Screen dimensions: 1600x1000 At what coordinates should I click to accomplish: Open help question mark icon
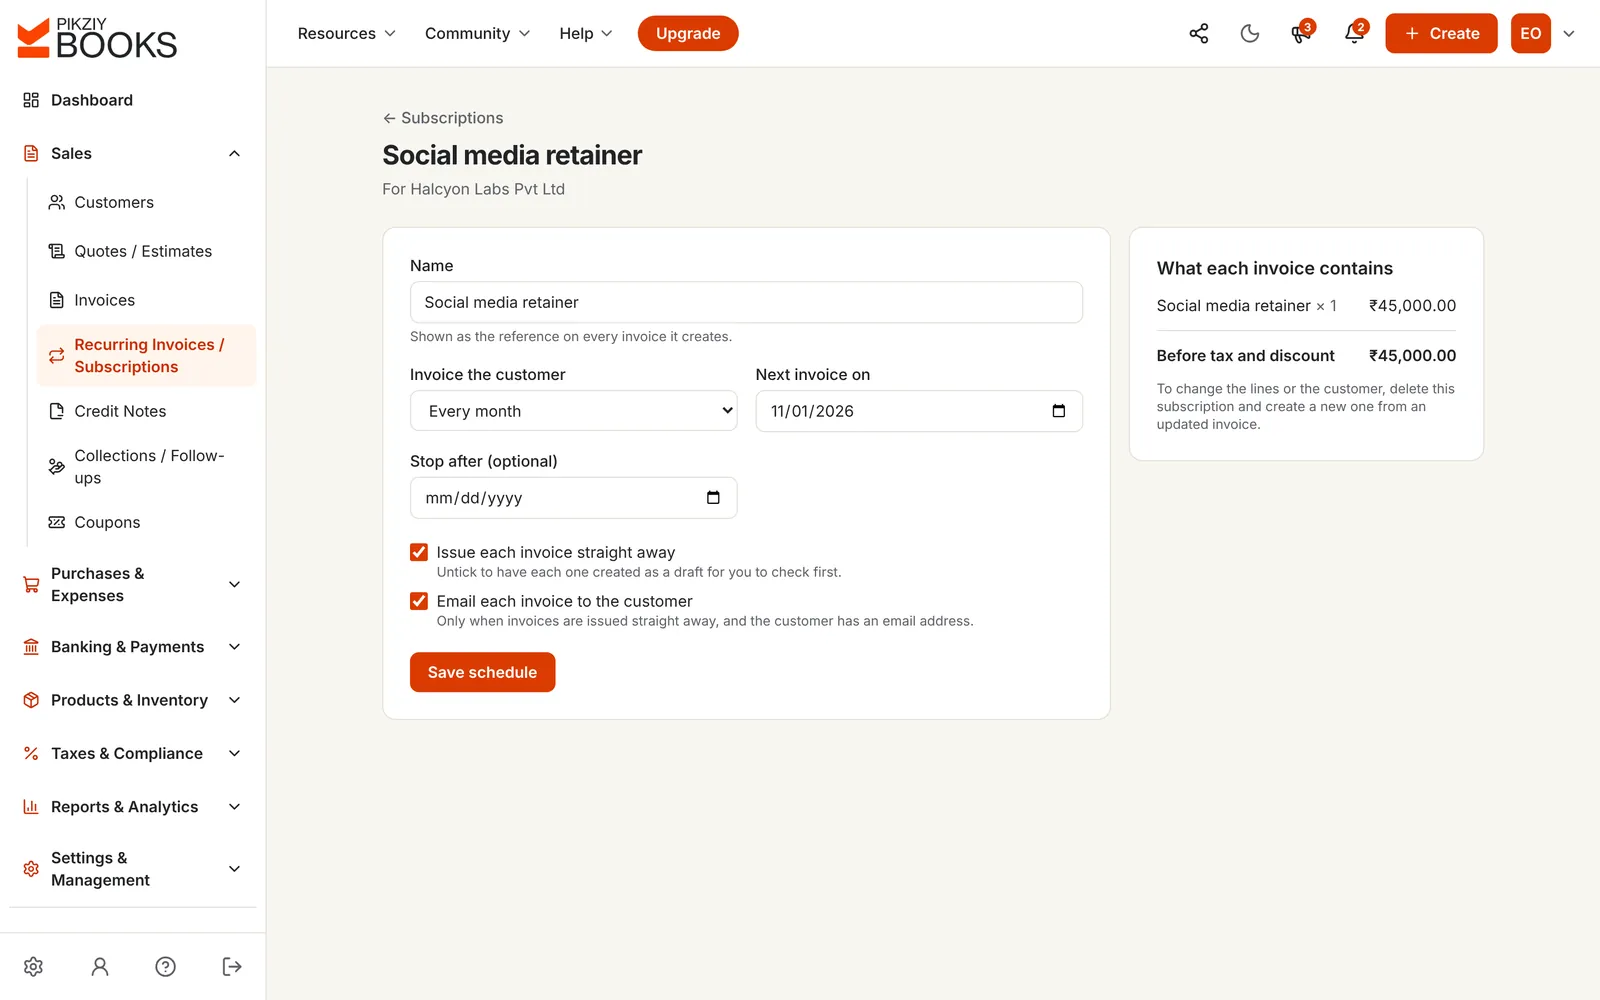click(166, 966)
